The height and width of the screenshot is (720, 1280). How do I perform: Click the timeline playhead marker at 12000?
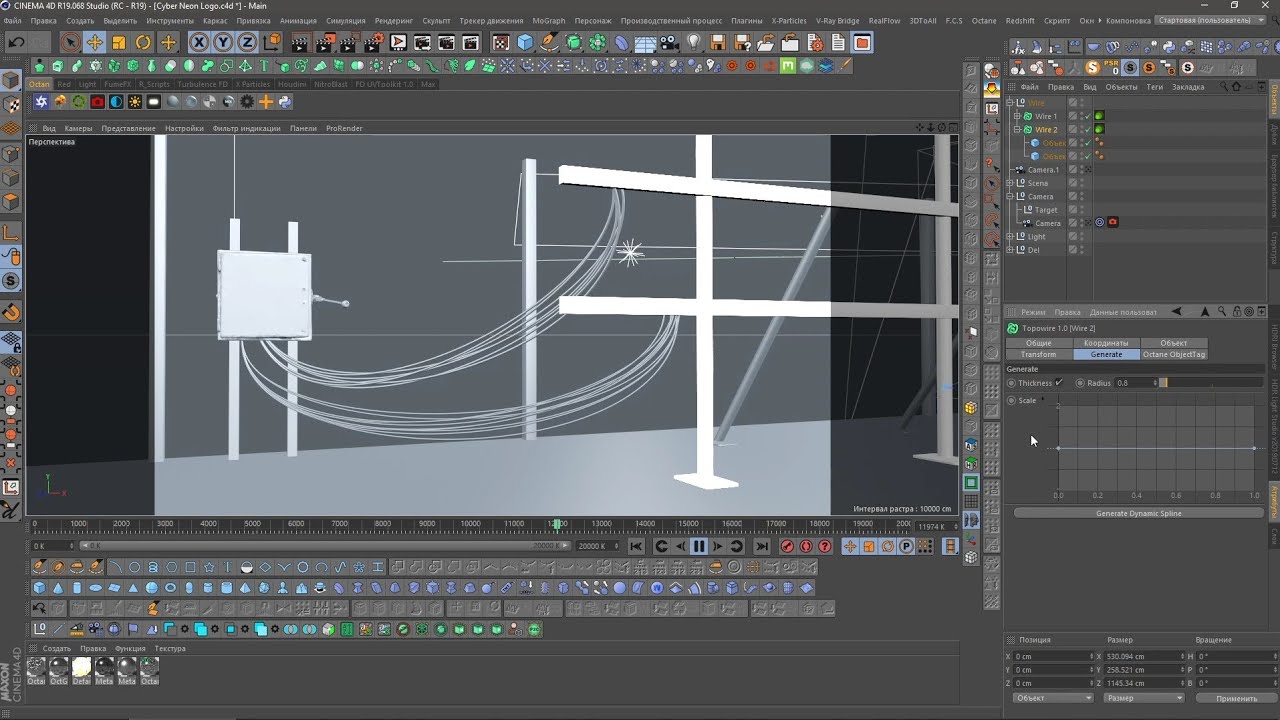coord(558,524)
